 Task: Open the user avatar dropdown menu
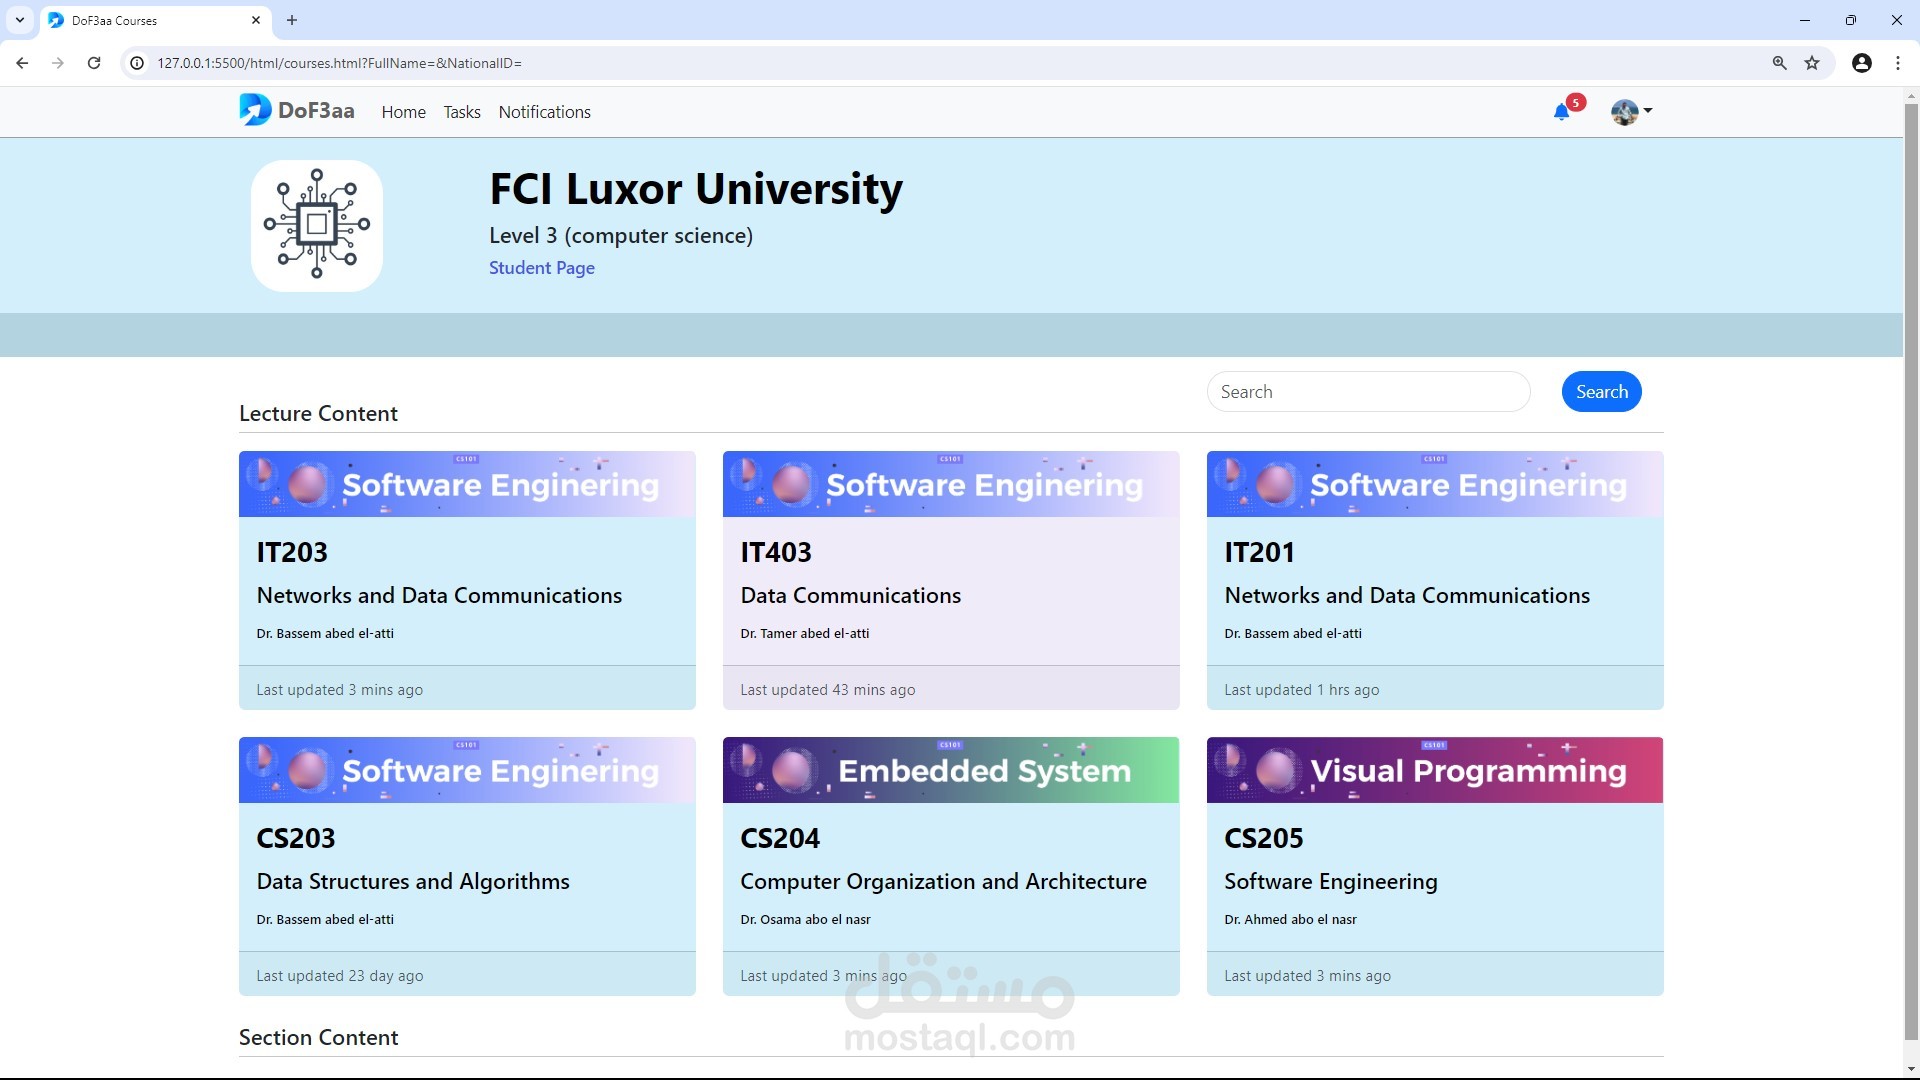pyautogui.click(x=1631, y=112)
